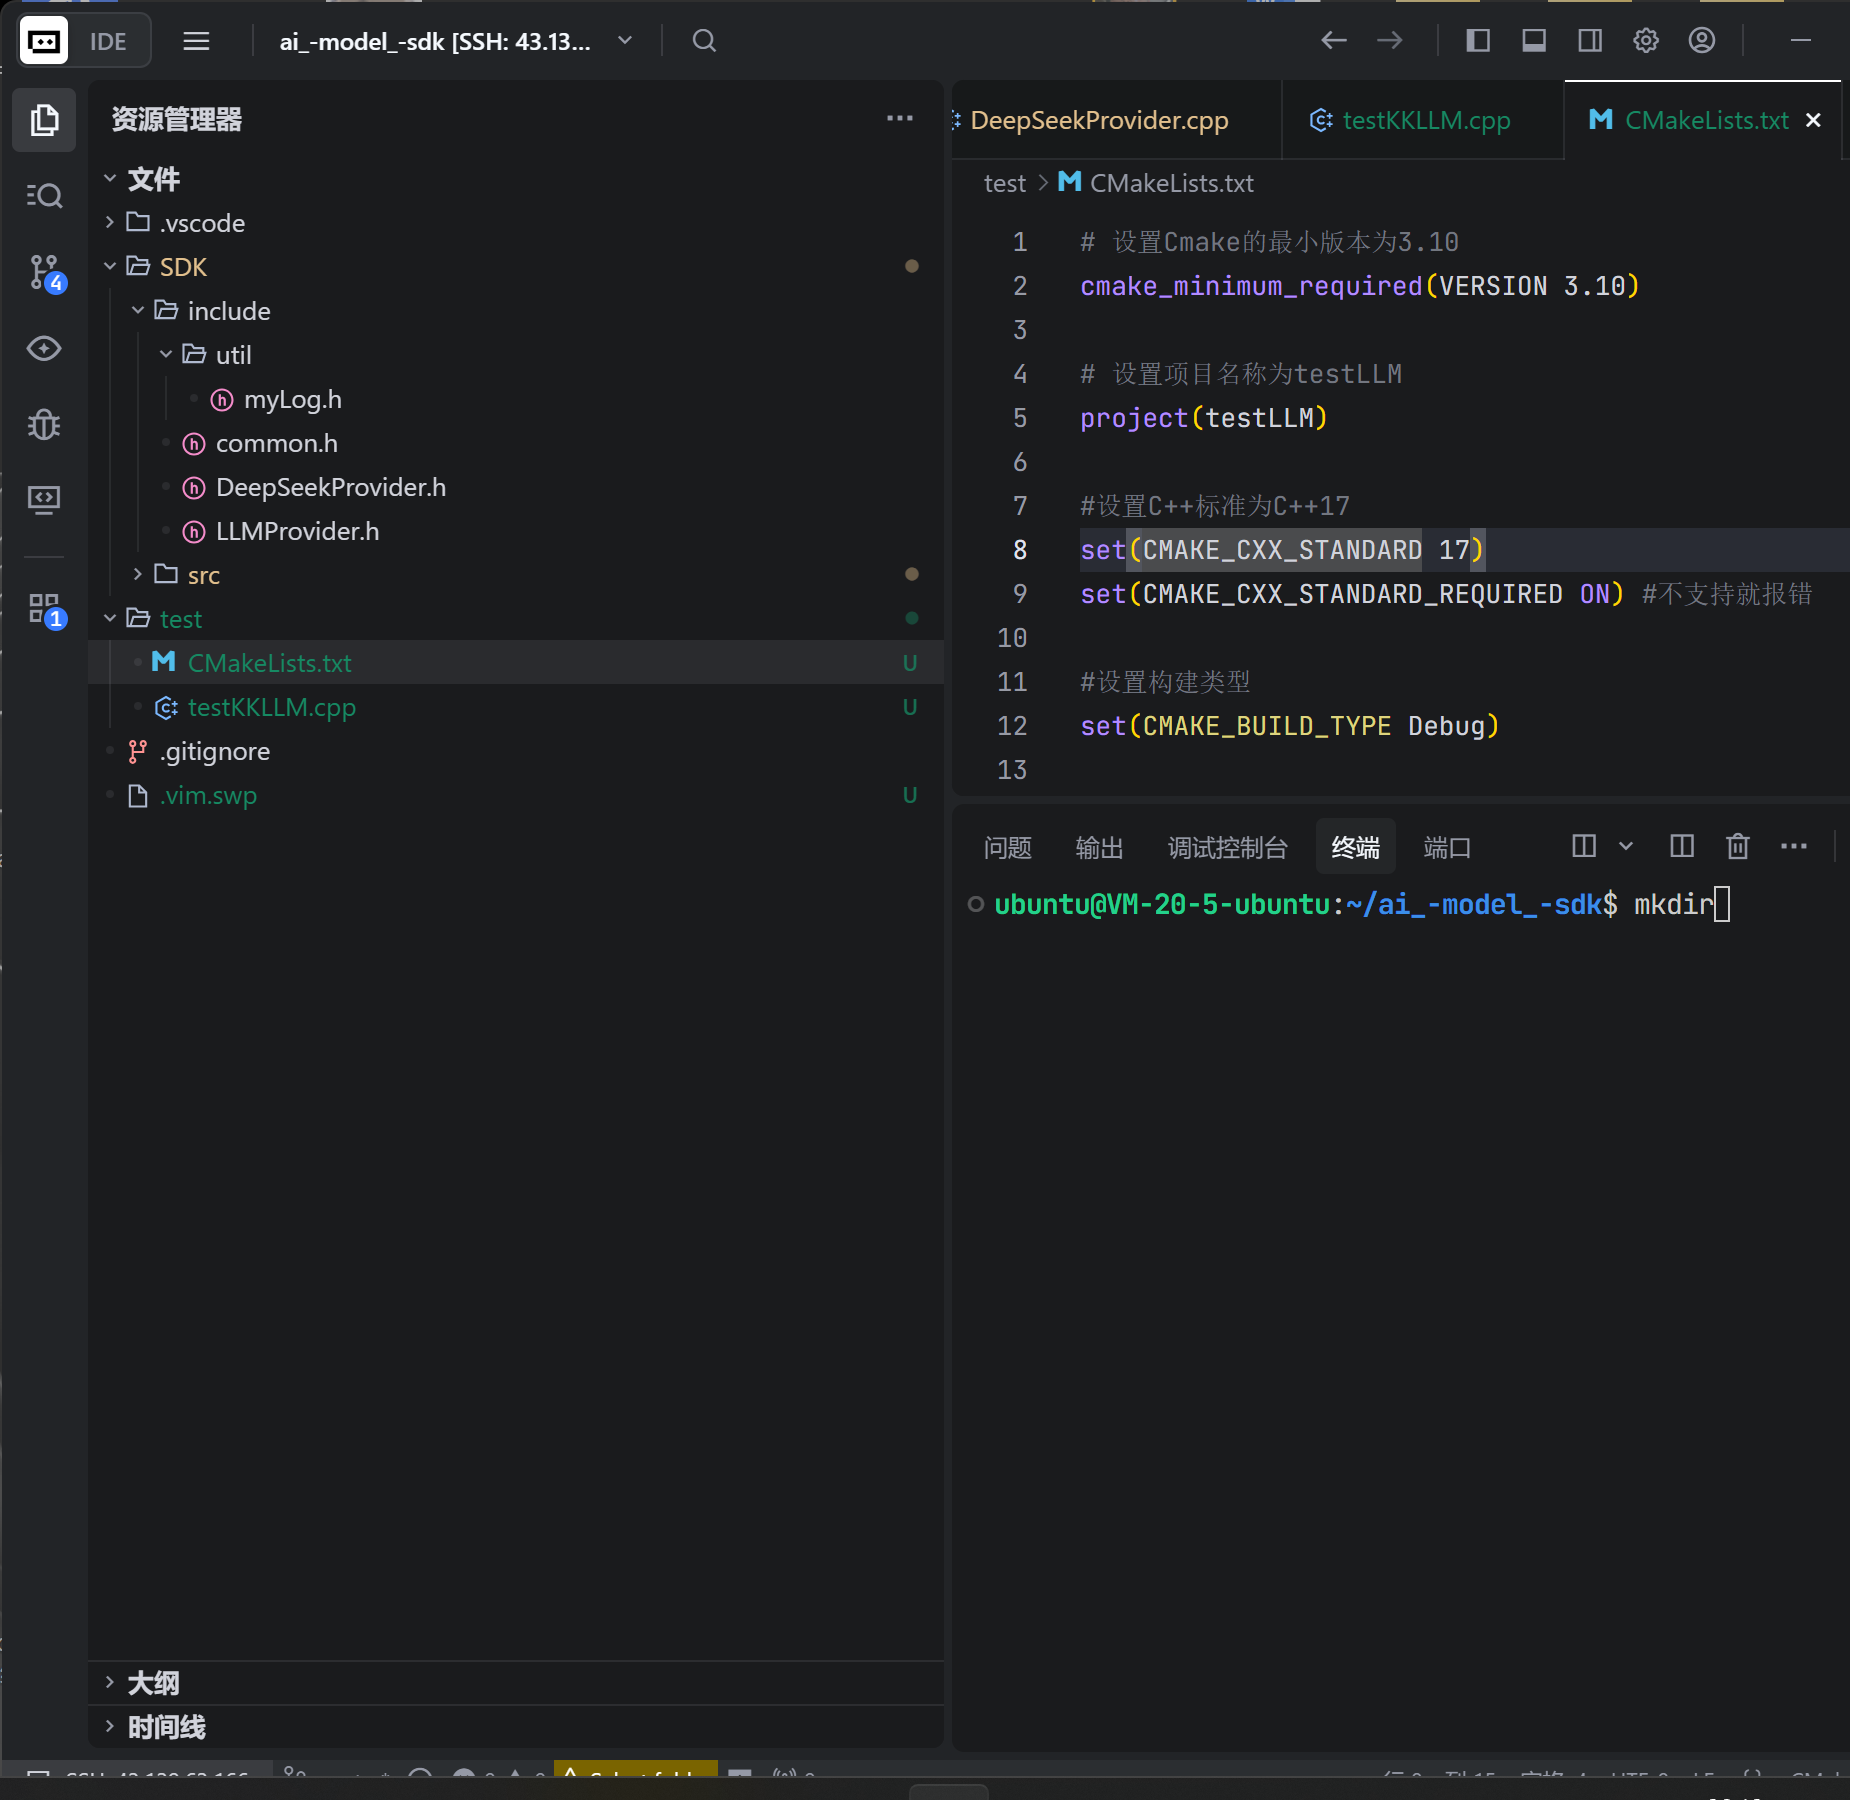The width and height of the screenshot is (1850, 1800).
Task: Click the magnifier search icon in title bar
Action: (x=704, y=41)
